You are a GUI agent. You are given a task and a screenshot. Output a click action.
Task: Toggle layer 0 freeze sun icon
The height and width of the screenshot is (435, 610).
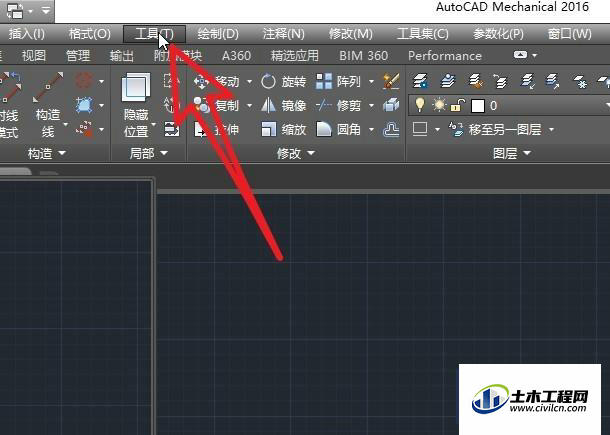click(x=439, y=105)
